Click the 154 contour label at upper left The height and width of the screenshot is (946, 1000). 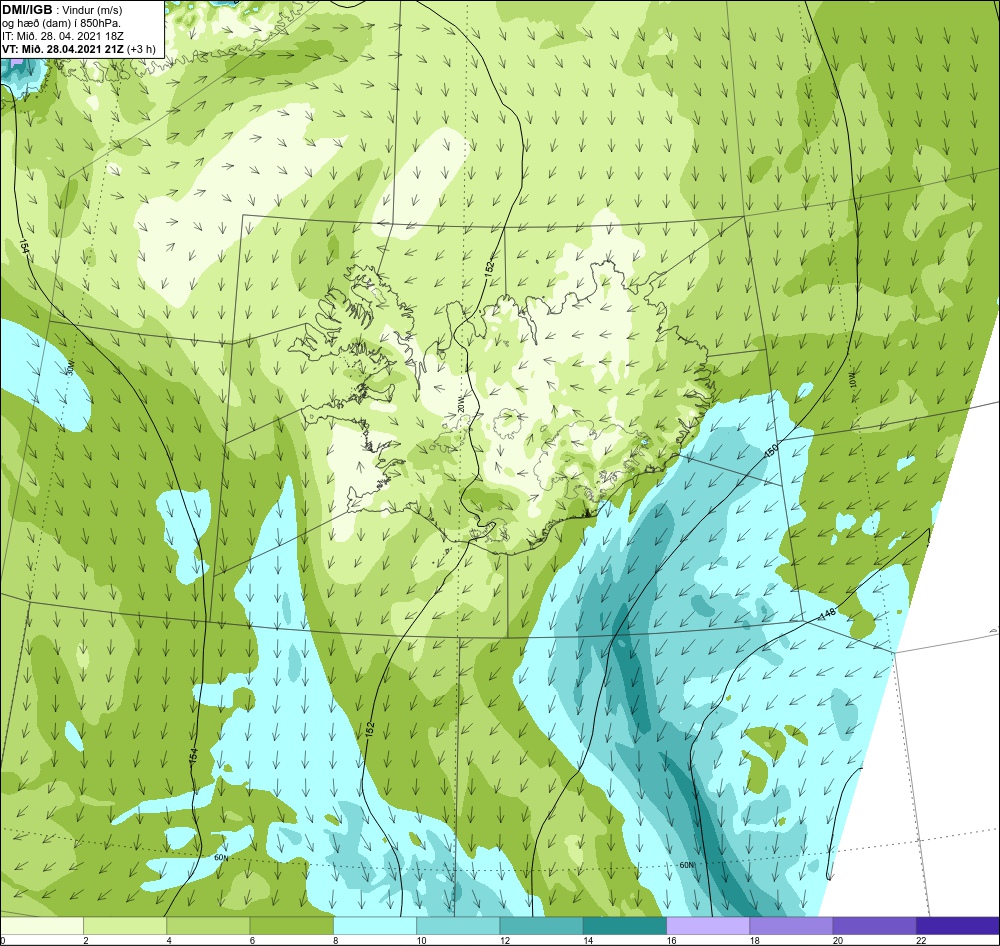pyautogui.click(x=24, y=247)
